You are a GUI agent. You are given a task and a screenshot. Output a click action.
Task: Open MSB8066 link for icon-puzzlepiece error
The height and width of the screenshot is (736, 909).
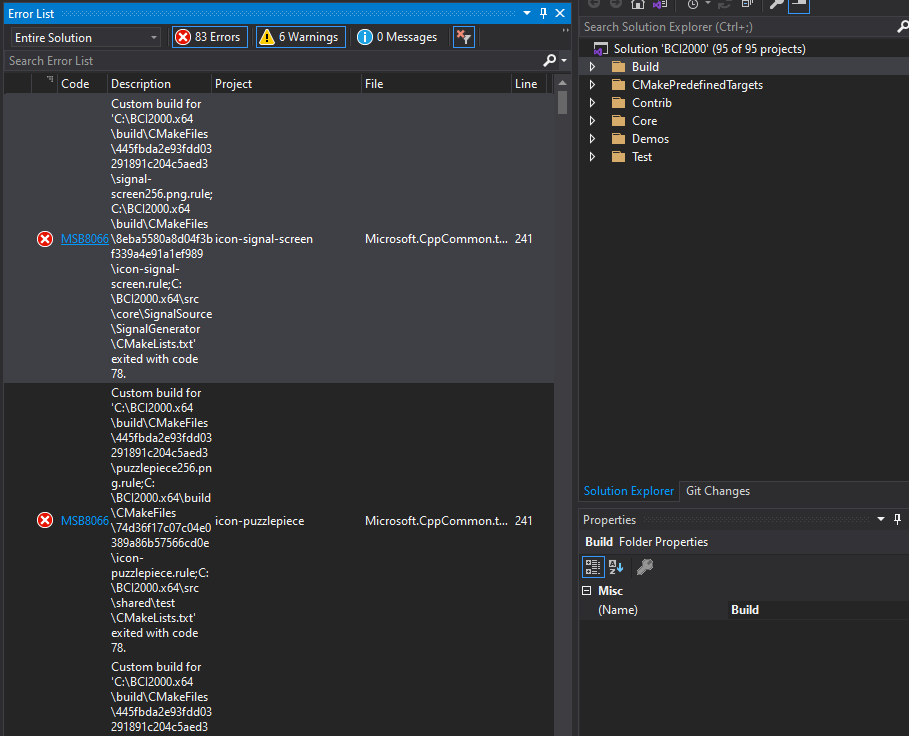(85, 520)
